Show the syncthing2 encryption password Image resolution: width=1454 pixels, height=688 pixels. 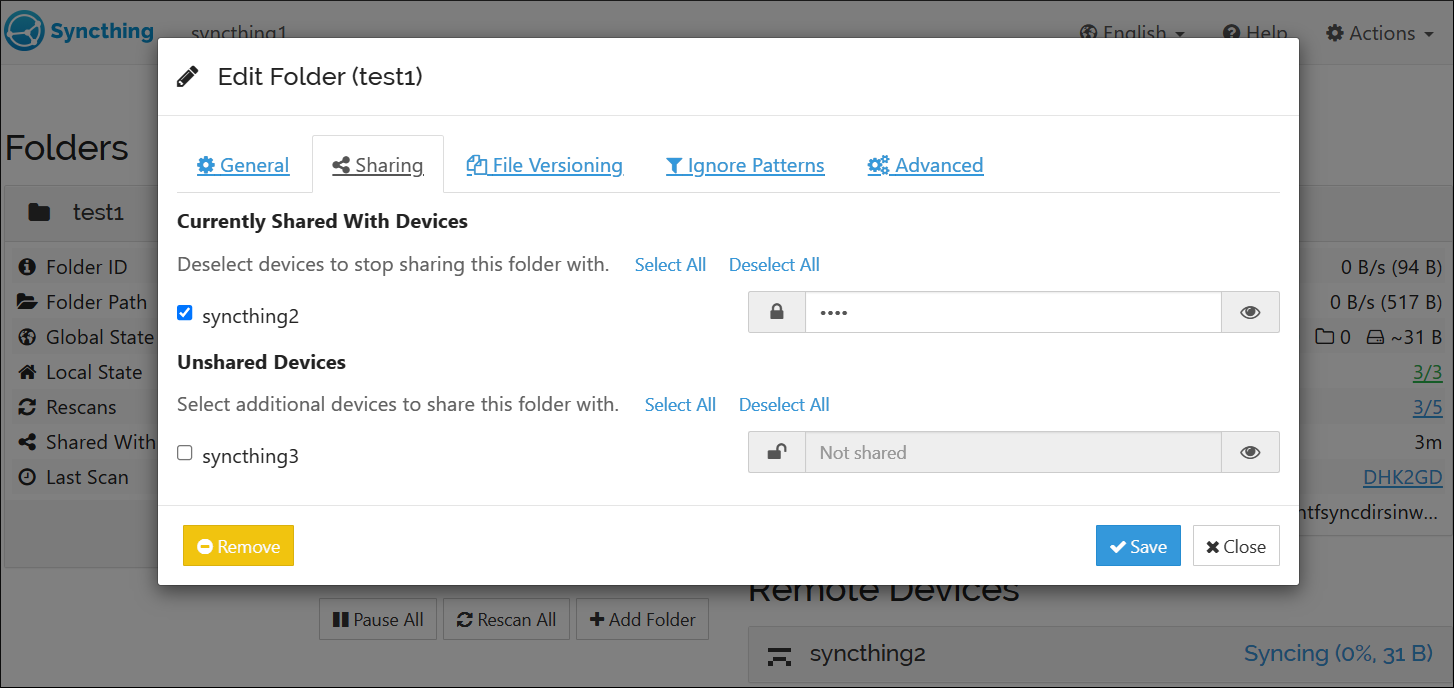point(1250,312)
